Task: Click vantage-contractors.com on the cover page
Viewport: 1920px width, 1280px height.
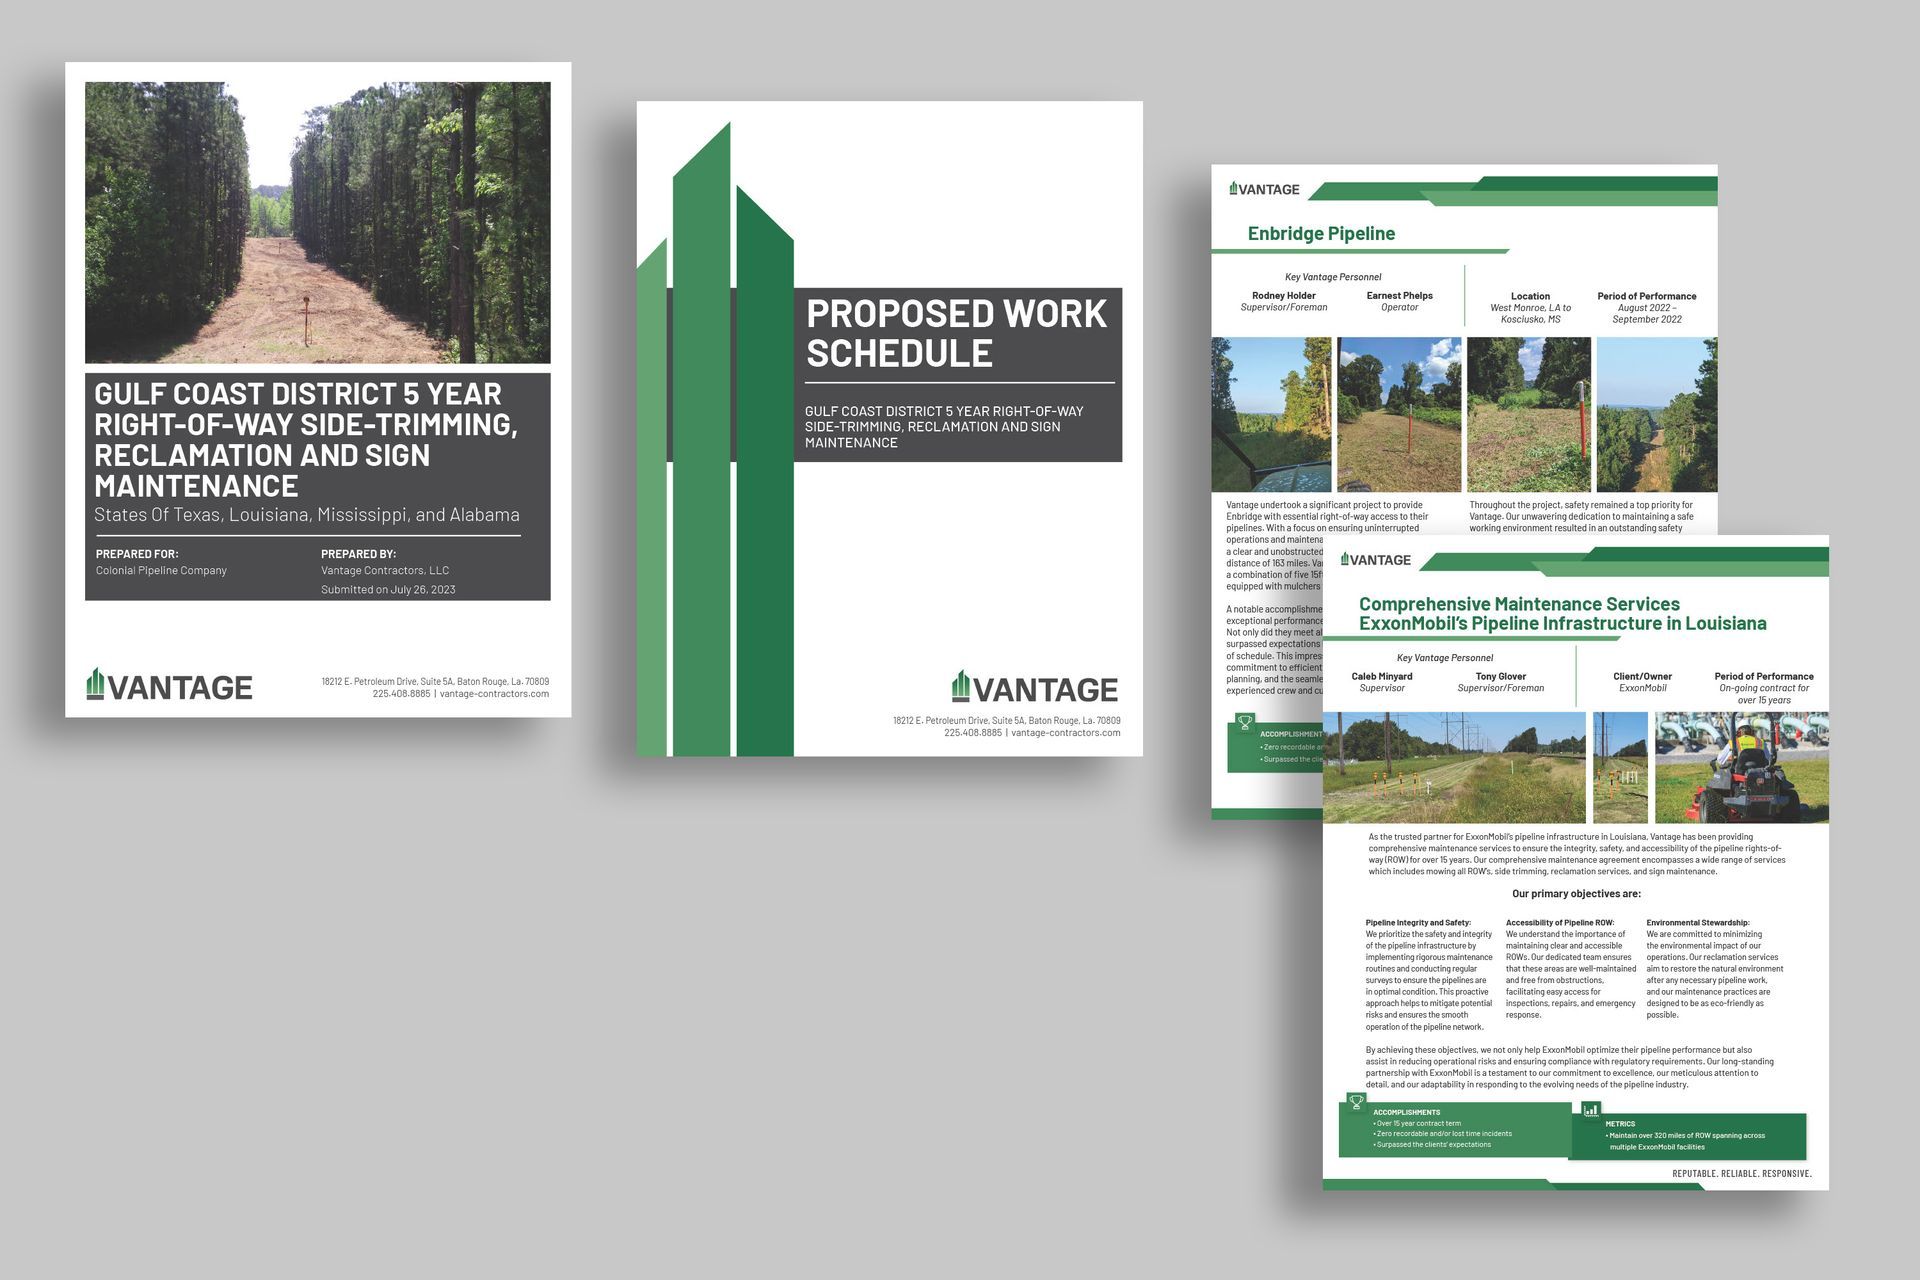Action: coord(494,694)
